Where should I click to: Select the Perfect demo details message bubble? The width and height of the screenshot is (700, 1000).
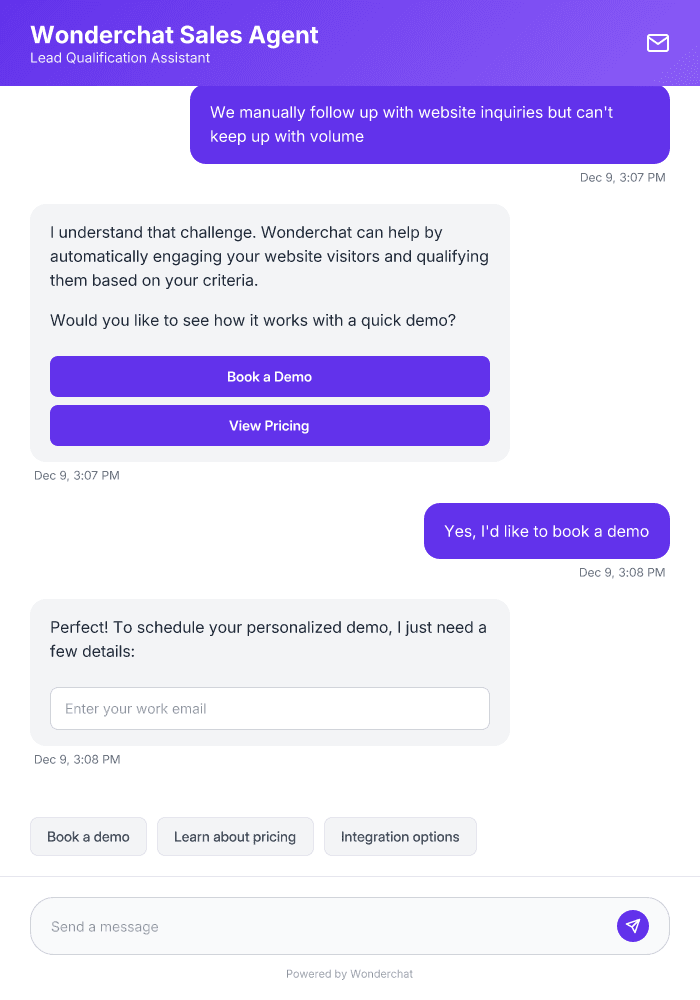click(x=268, y=639)
